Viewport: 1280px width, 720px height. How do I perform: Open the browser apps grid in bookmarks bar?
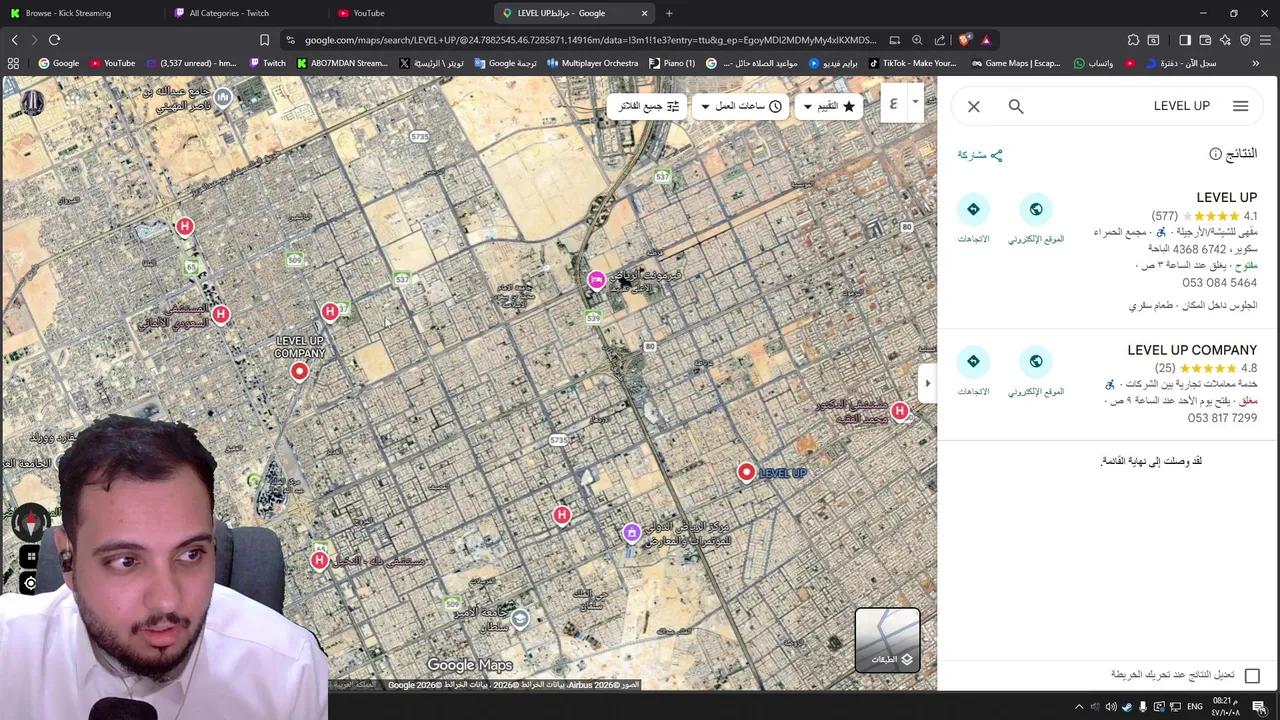(x=13, y=63)
